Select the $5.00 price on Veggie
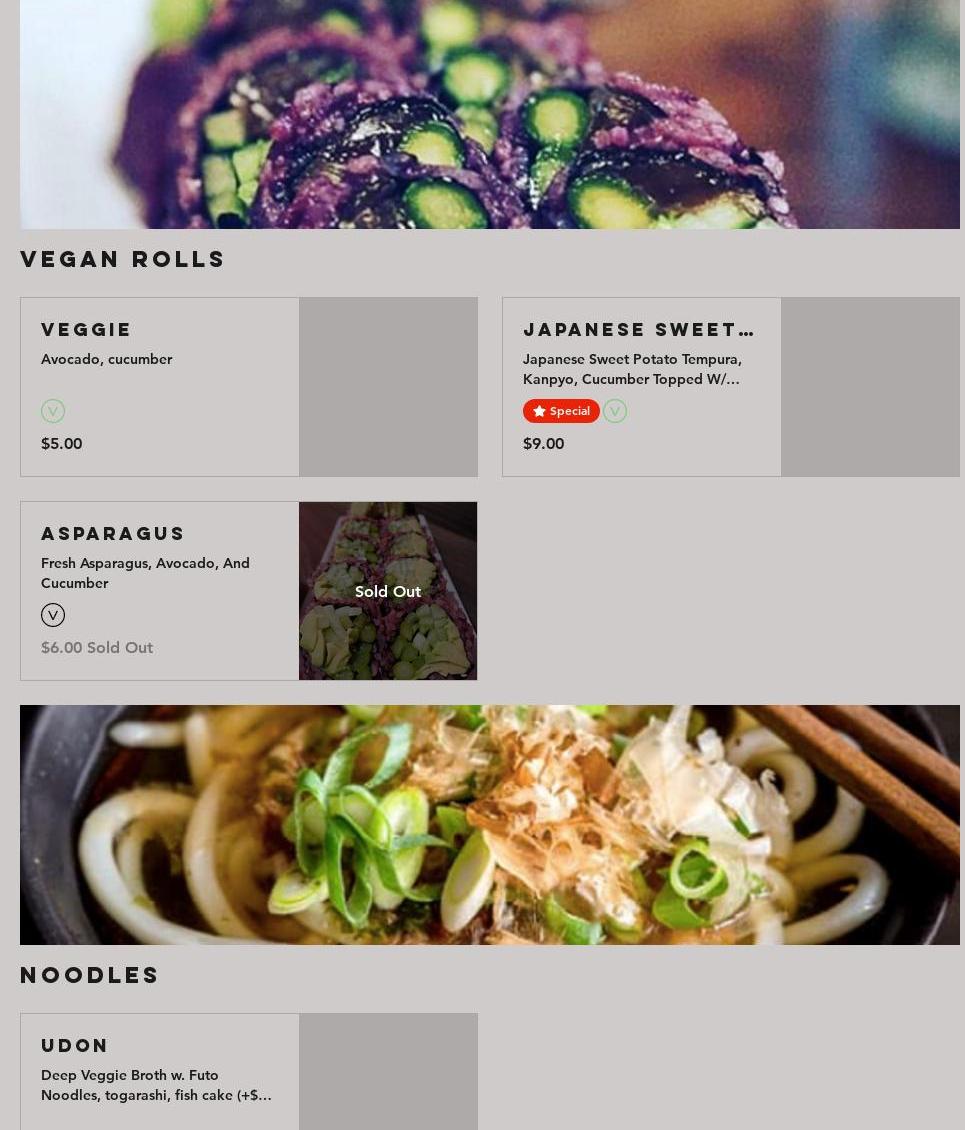Screen dimensions: 965x1130 61,443
